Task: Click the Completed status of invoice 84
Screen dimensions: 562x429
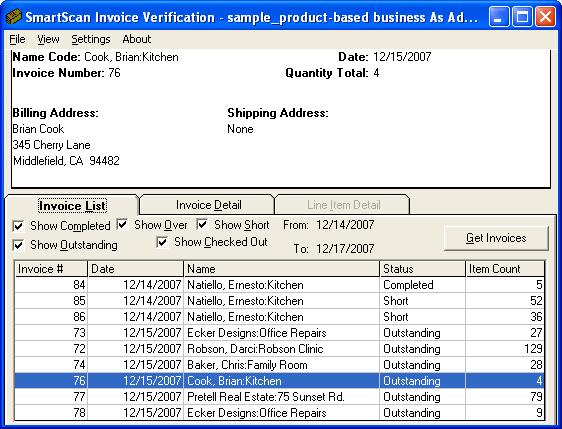Action: (x=408, y=285)
